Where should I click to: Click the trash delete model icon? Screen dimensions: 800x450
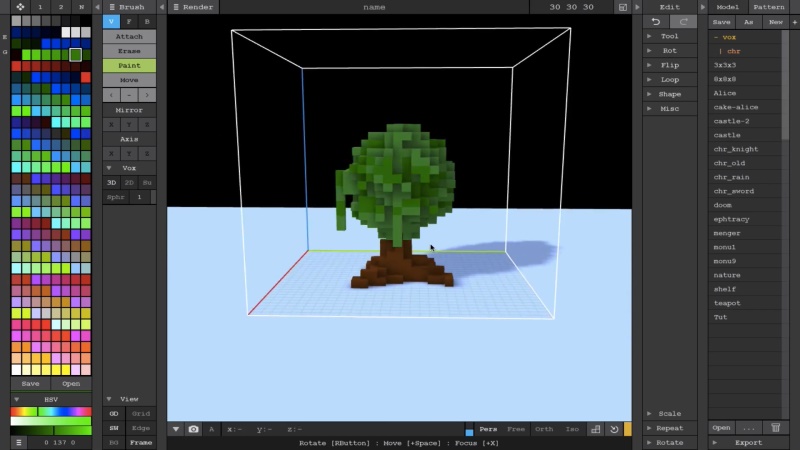coord(775,428)
